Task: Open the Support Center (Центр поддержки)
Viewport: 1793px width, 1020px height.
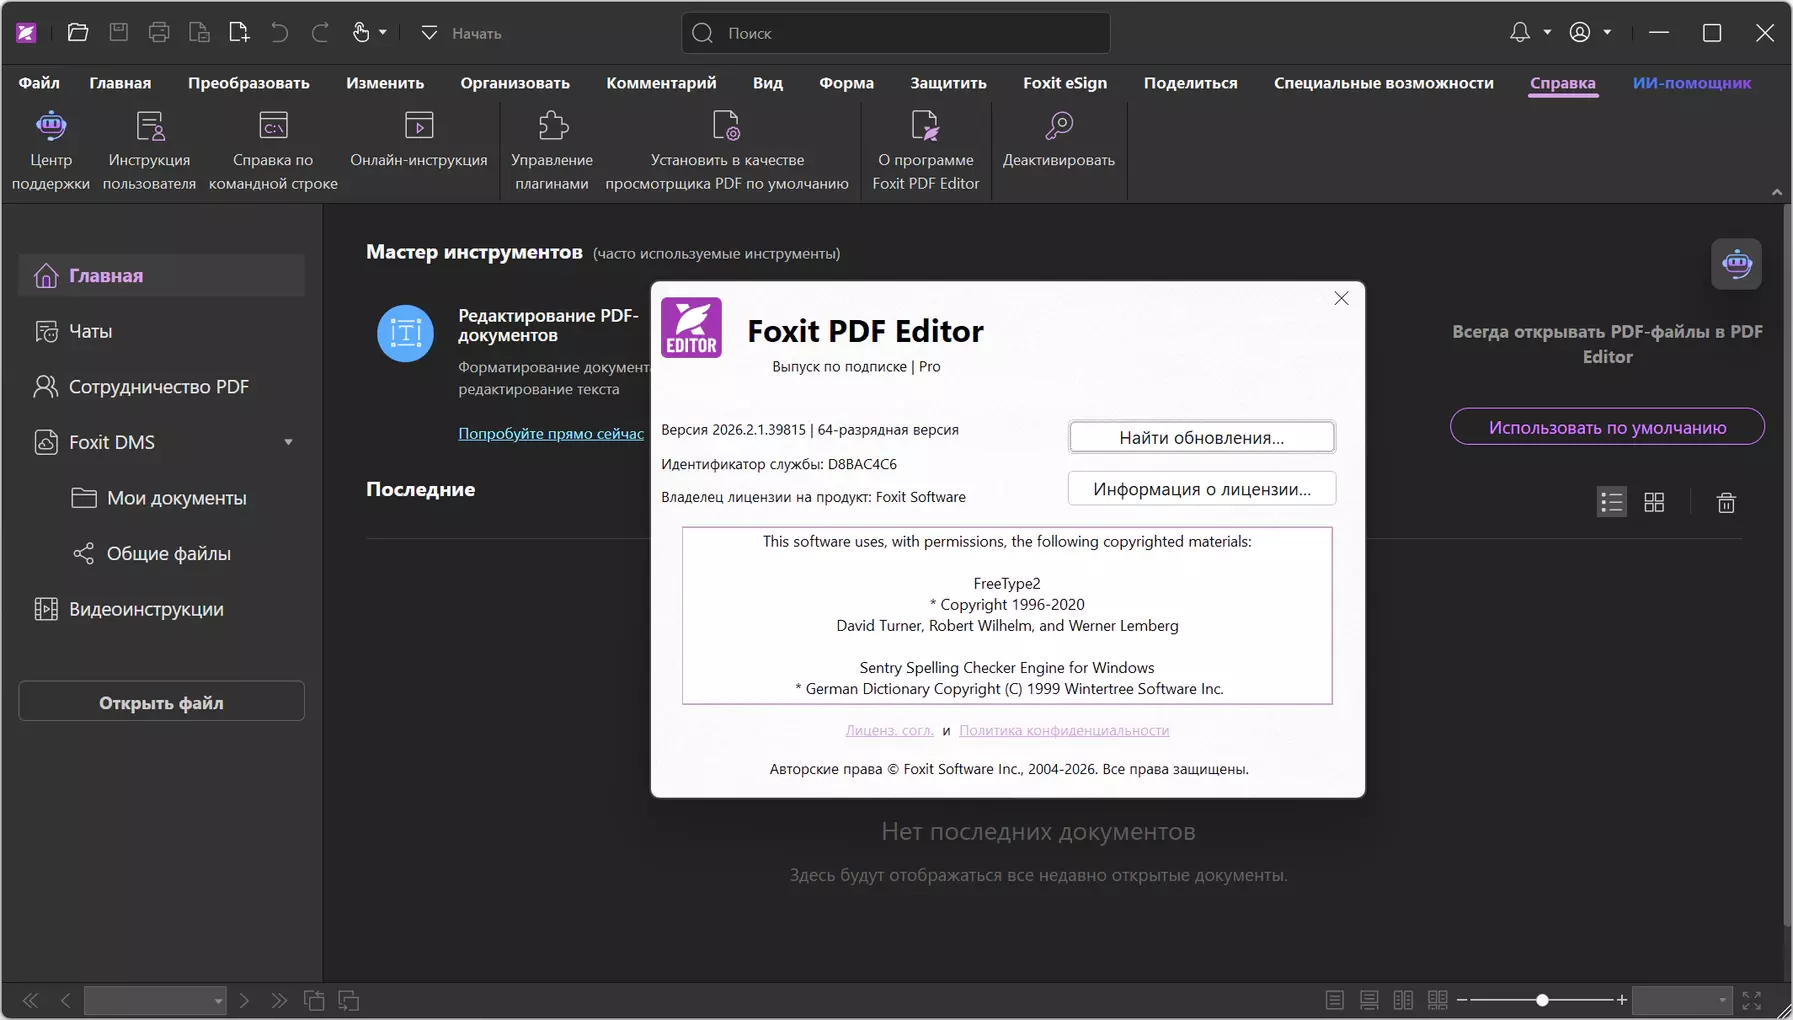Action: [x=51, y=150]
